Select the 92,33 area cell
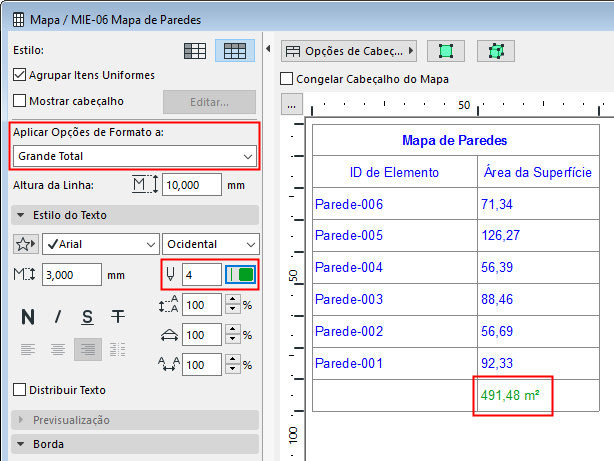 point(538,363)
